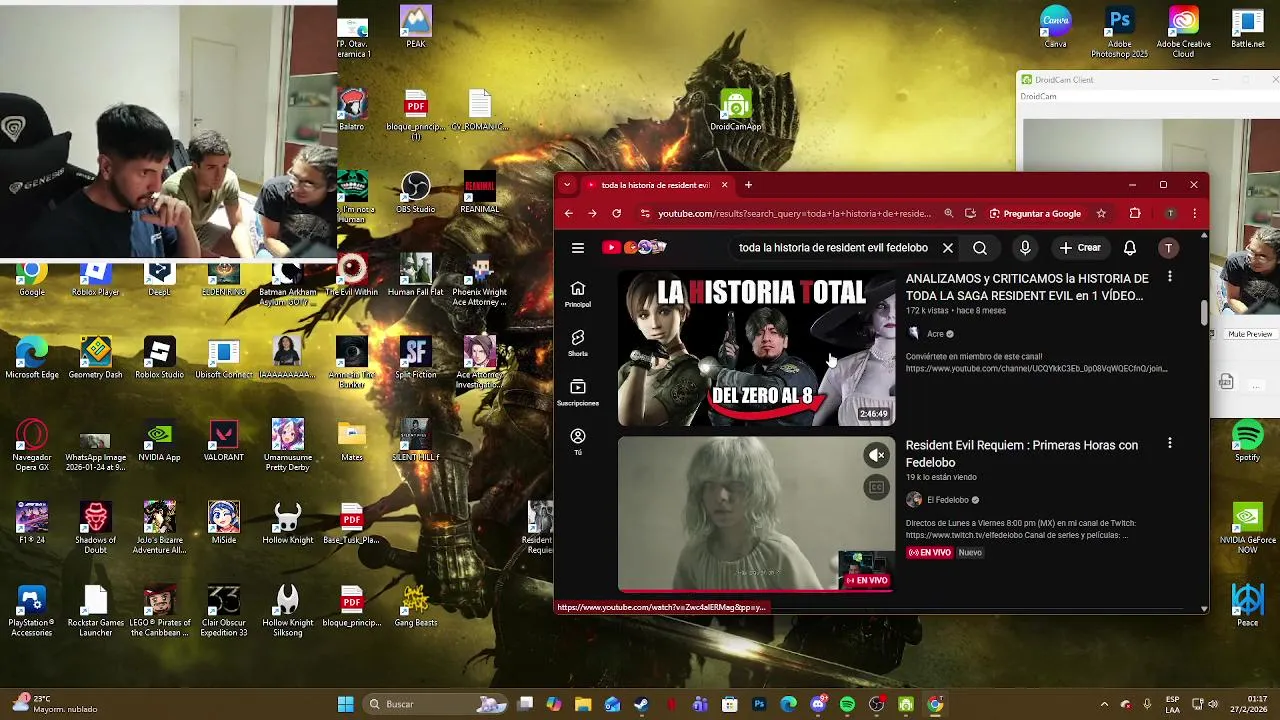Open the PEAK desktop shortcut
1280x720 pixels.
pyautogui.click(x=416, y=26)
